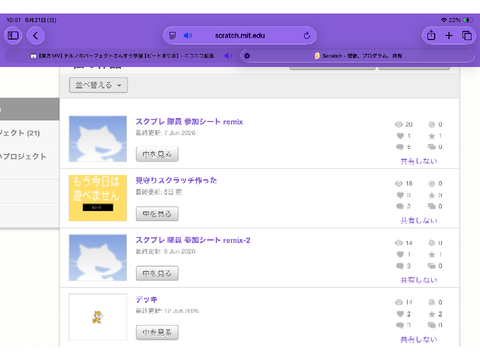Open the 見守りスクラッチ作った thumbnail
Screen dimensions: 480x360
click(98, 198)
